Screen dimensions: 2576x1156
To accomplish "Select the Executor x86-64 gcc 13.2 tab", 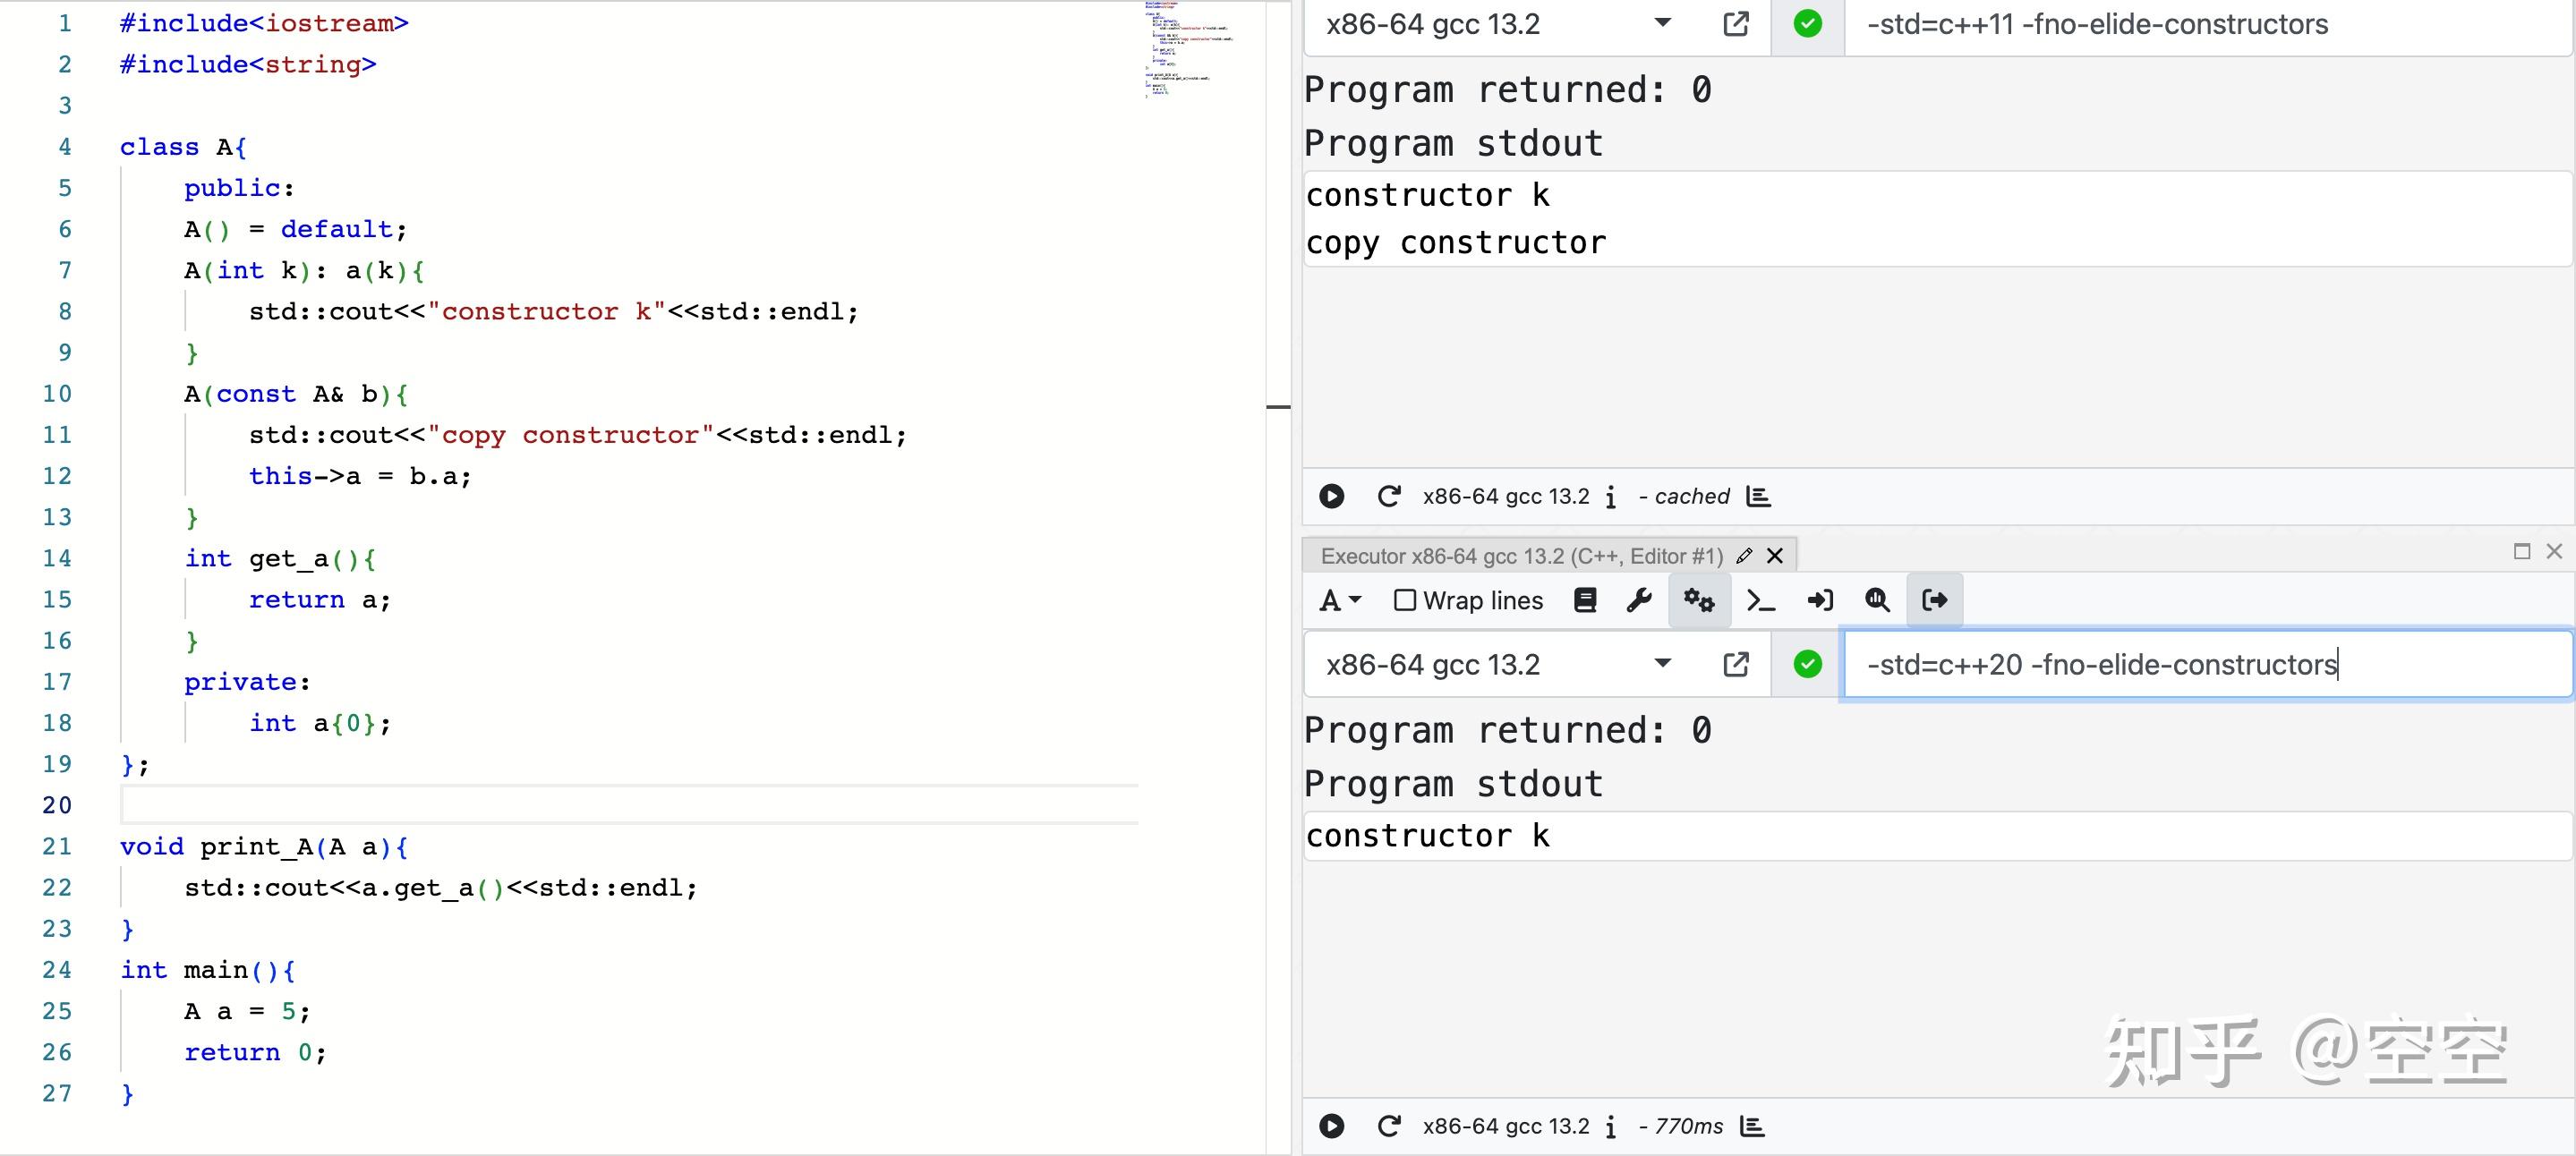I will click(x=1521, y=556).
